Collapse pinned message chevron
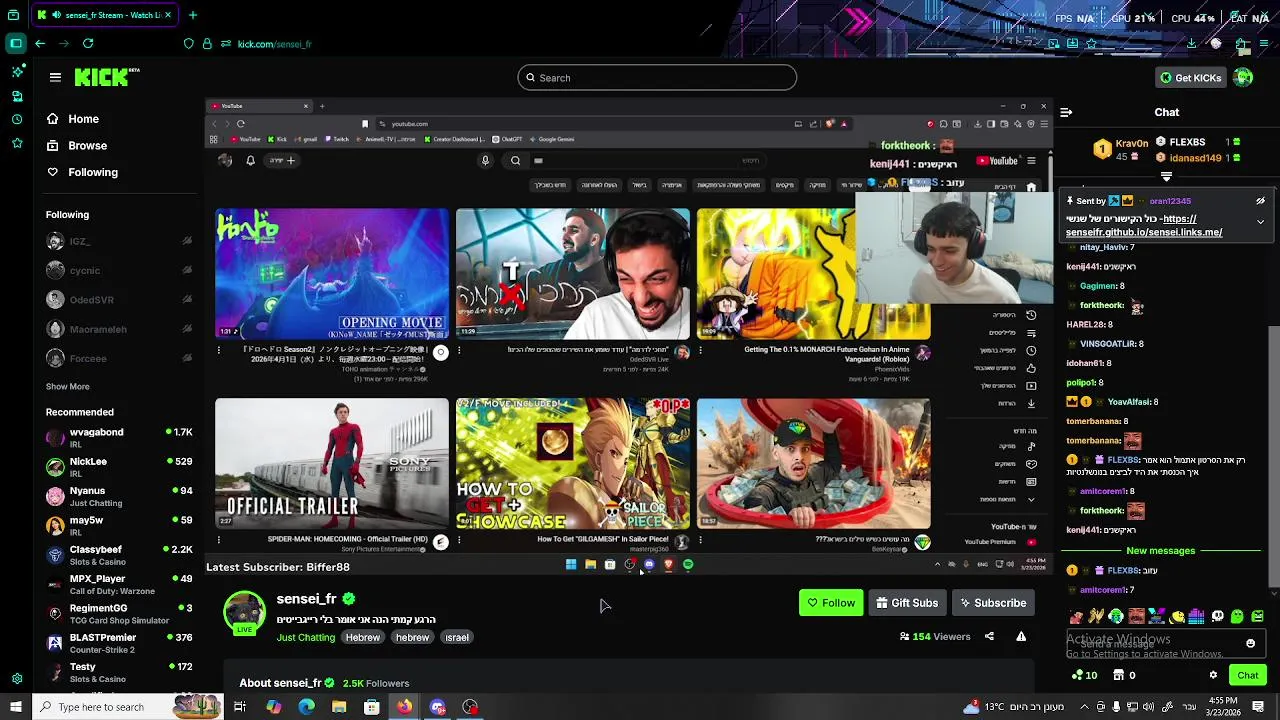This screenshot has height=720, width=1280. 1260,222
